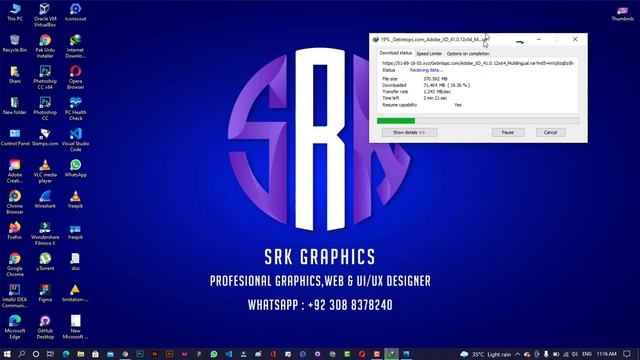The width and height of the screenshot is (640, 360).
Task: Switch to Options on completion tab
Action: pyautogui.click(x=468, y=53)
